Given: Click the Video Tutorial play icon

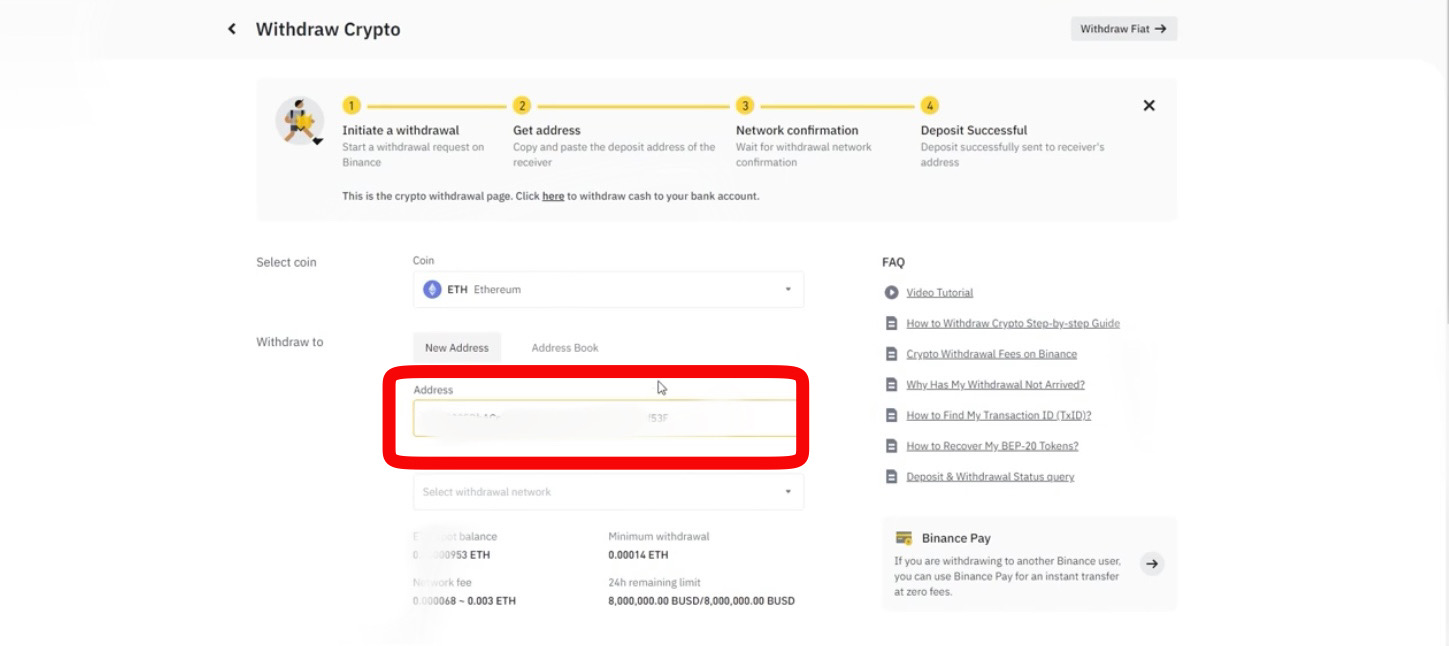Looking at the screenshot, I should (x=893, y=292).
